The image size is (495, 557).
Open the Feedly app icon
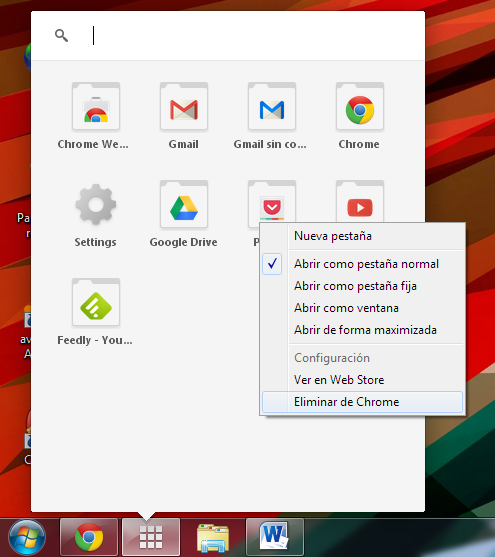coord(96,303)
